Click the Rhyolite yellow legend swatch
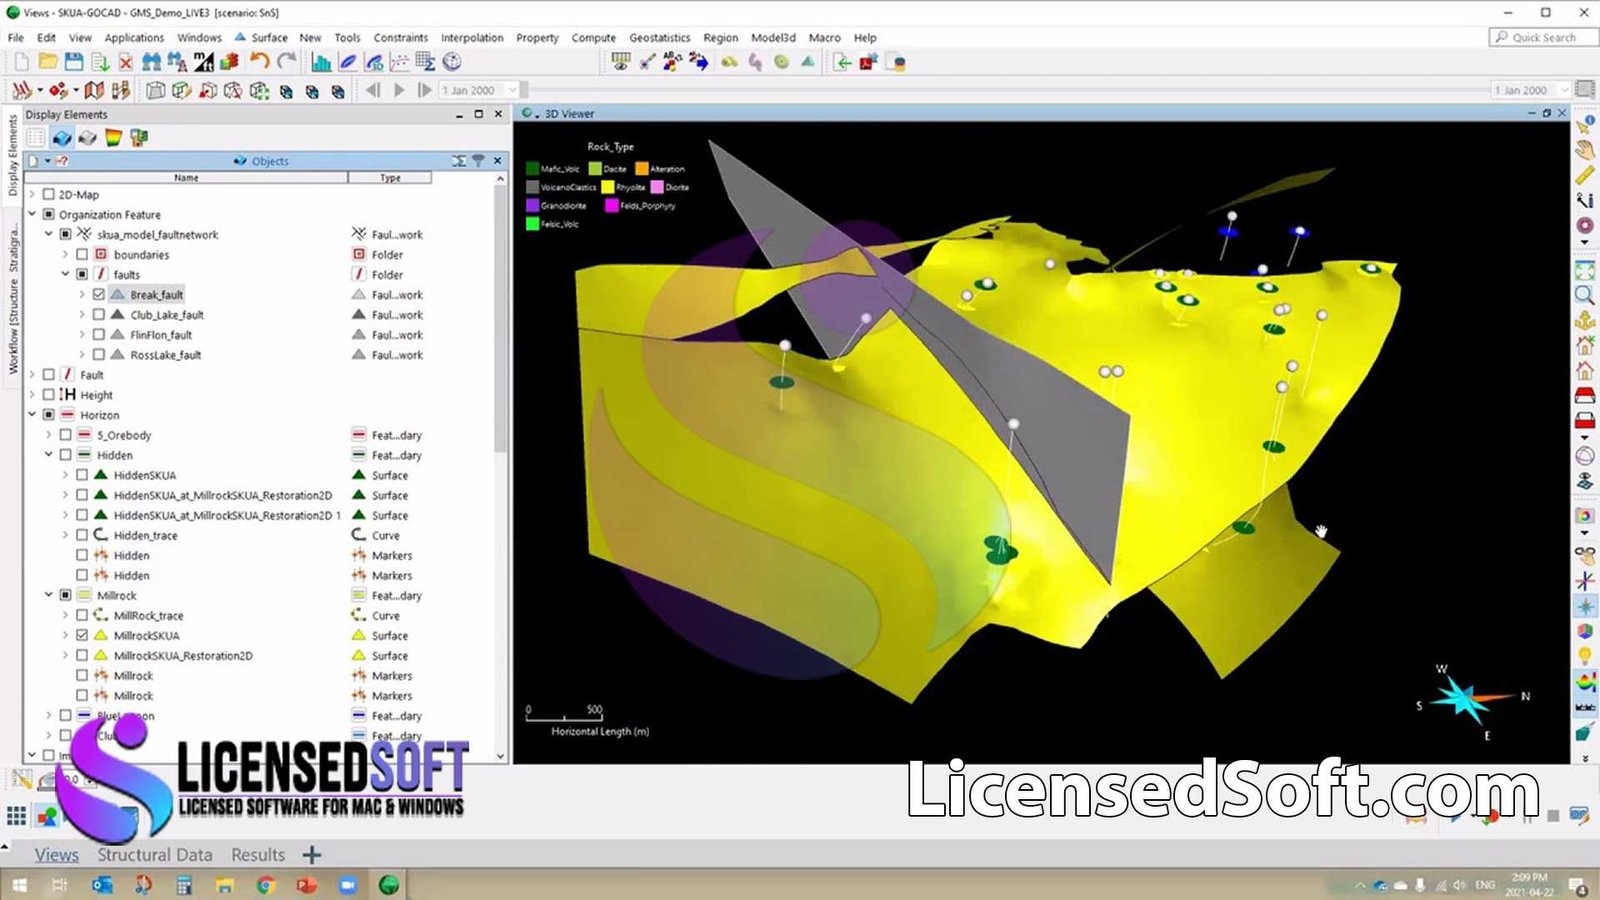 click(607, 187)
